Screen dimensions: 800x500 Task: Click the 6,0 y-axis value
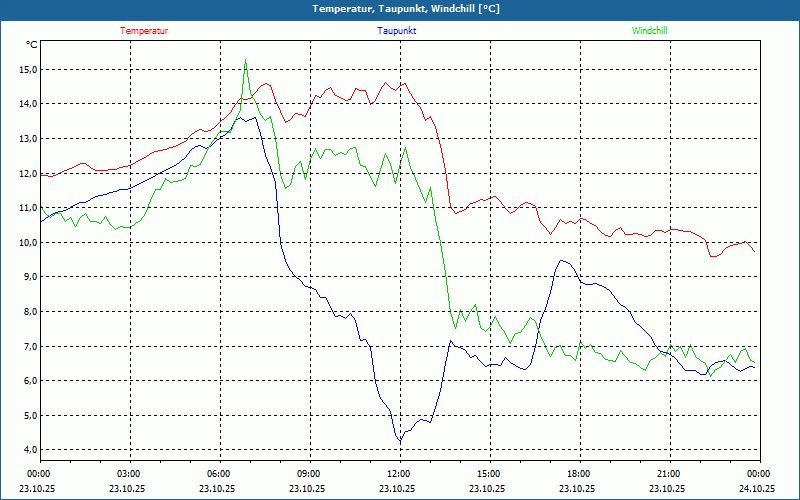pyautogui.click(x=29, y=381)
